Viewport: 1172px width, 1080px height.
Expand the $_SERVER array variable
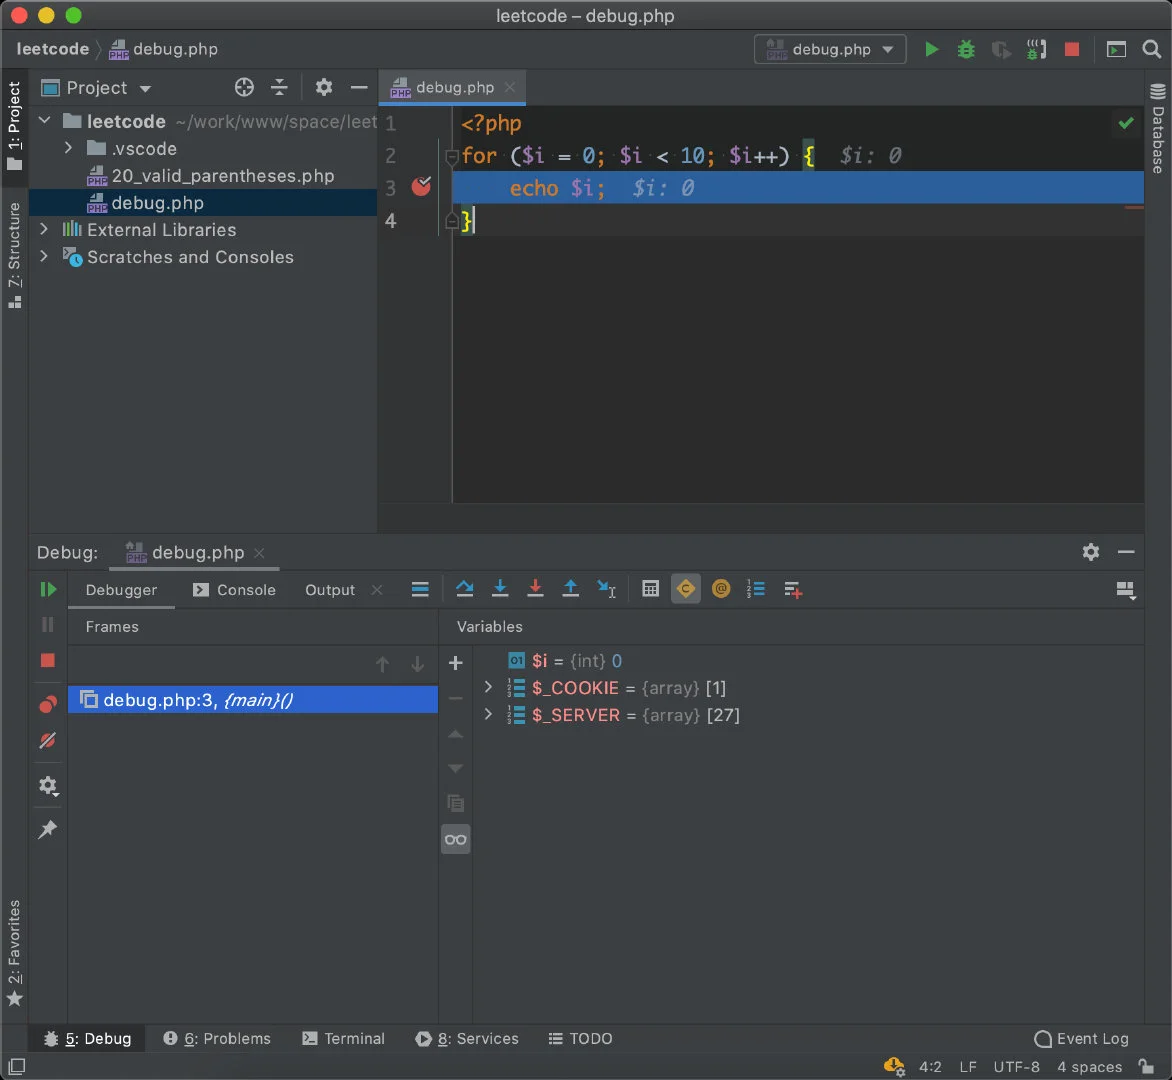tap(488, 715)
